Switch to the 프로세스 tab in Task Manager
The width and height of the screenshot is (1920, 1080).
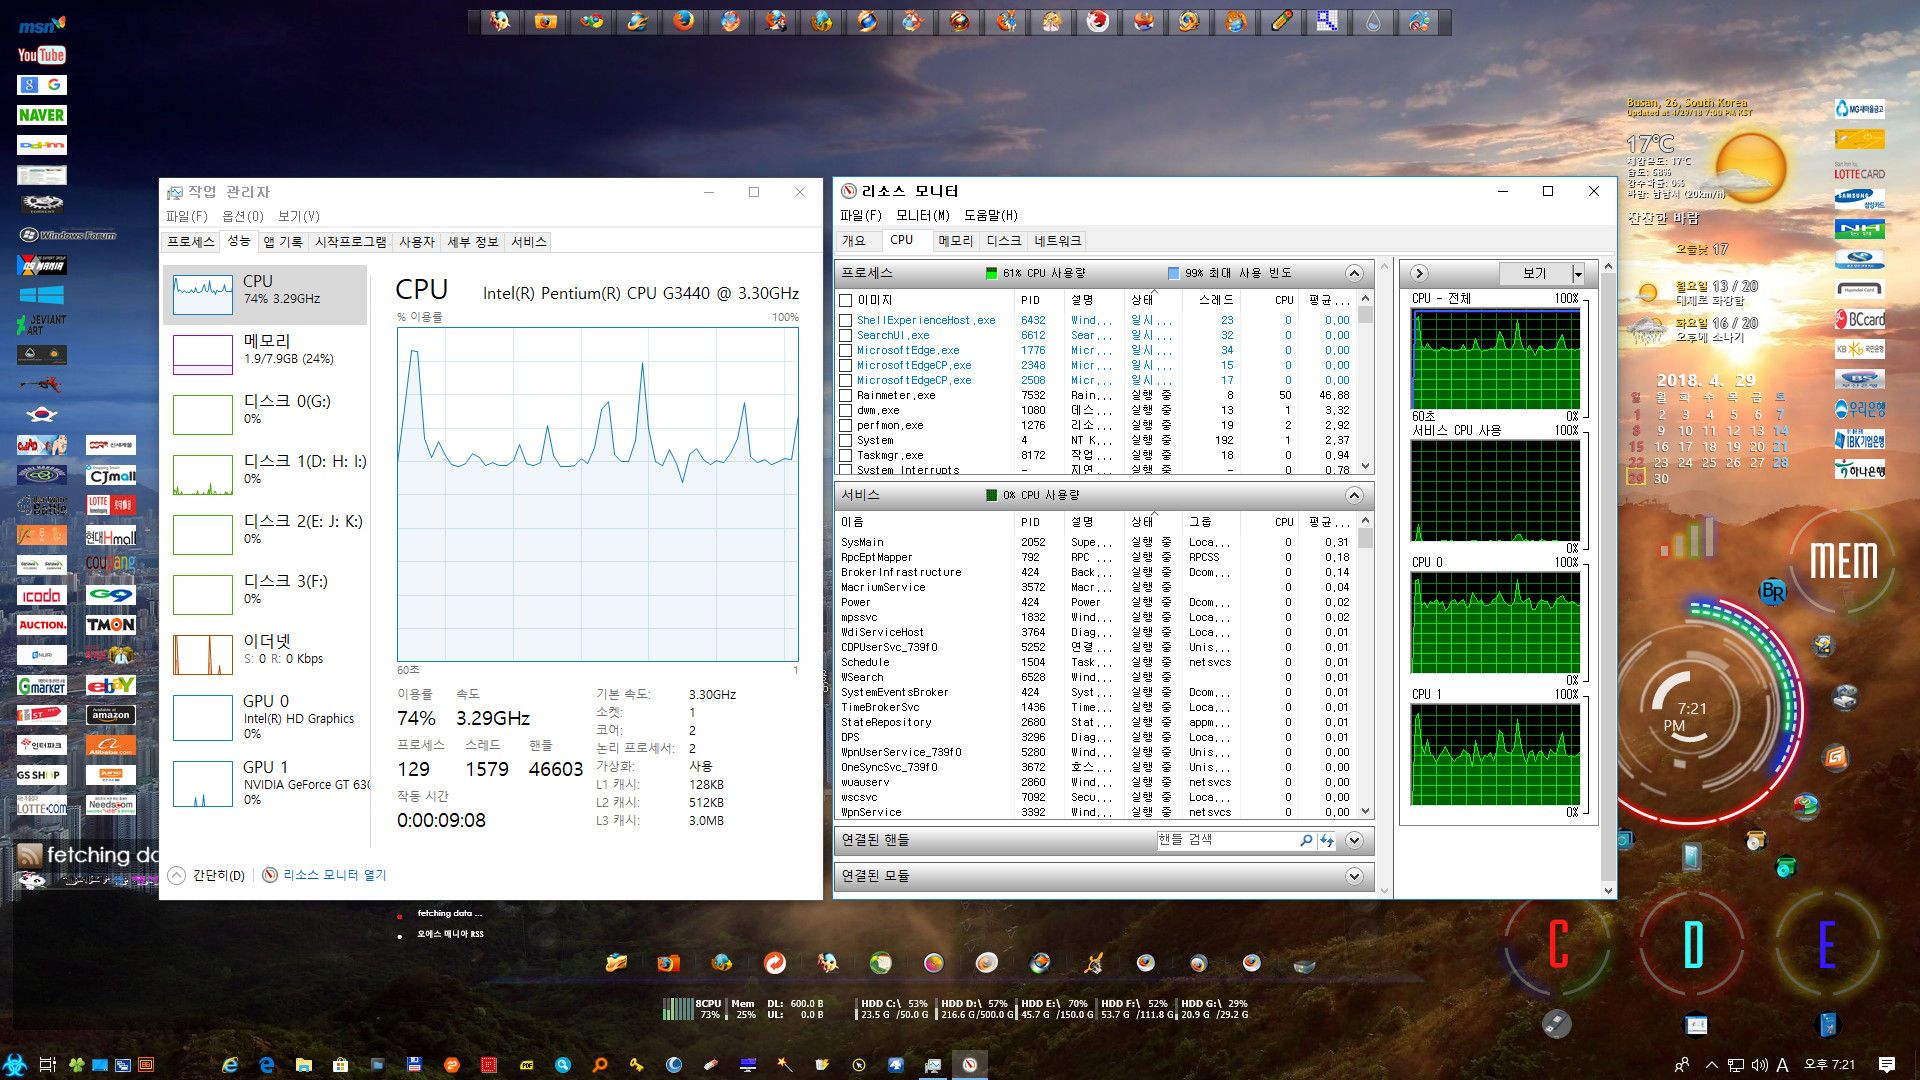(190, 242)
